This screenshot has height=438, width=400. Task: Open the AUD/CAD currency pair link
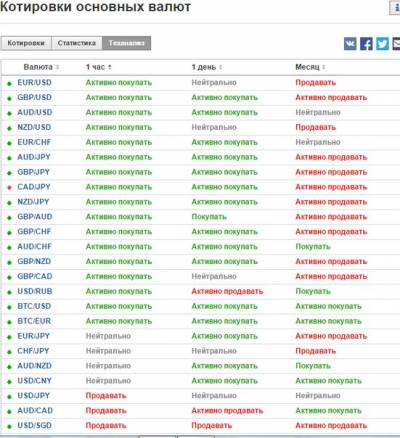(x=35, y=410)
